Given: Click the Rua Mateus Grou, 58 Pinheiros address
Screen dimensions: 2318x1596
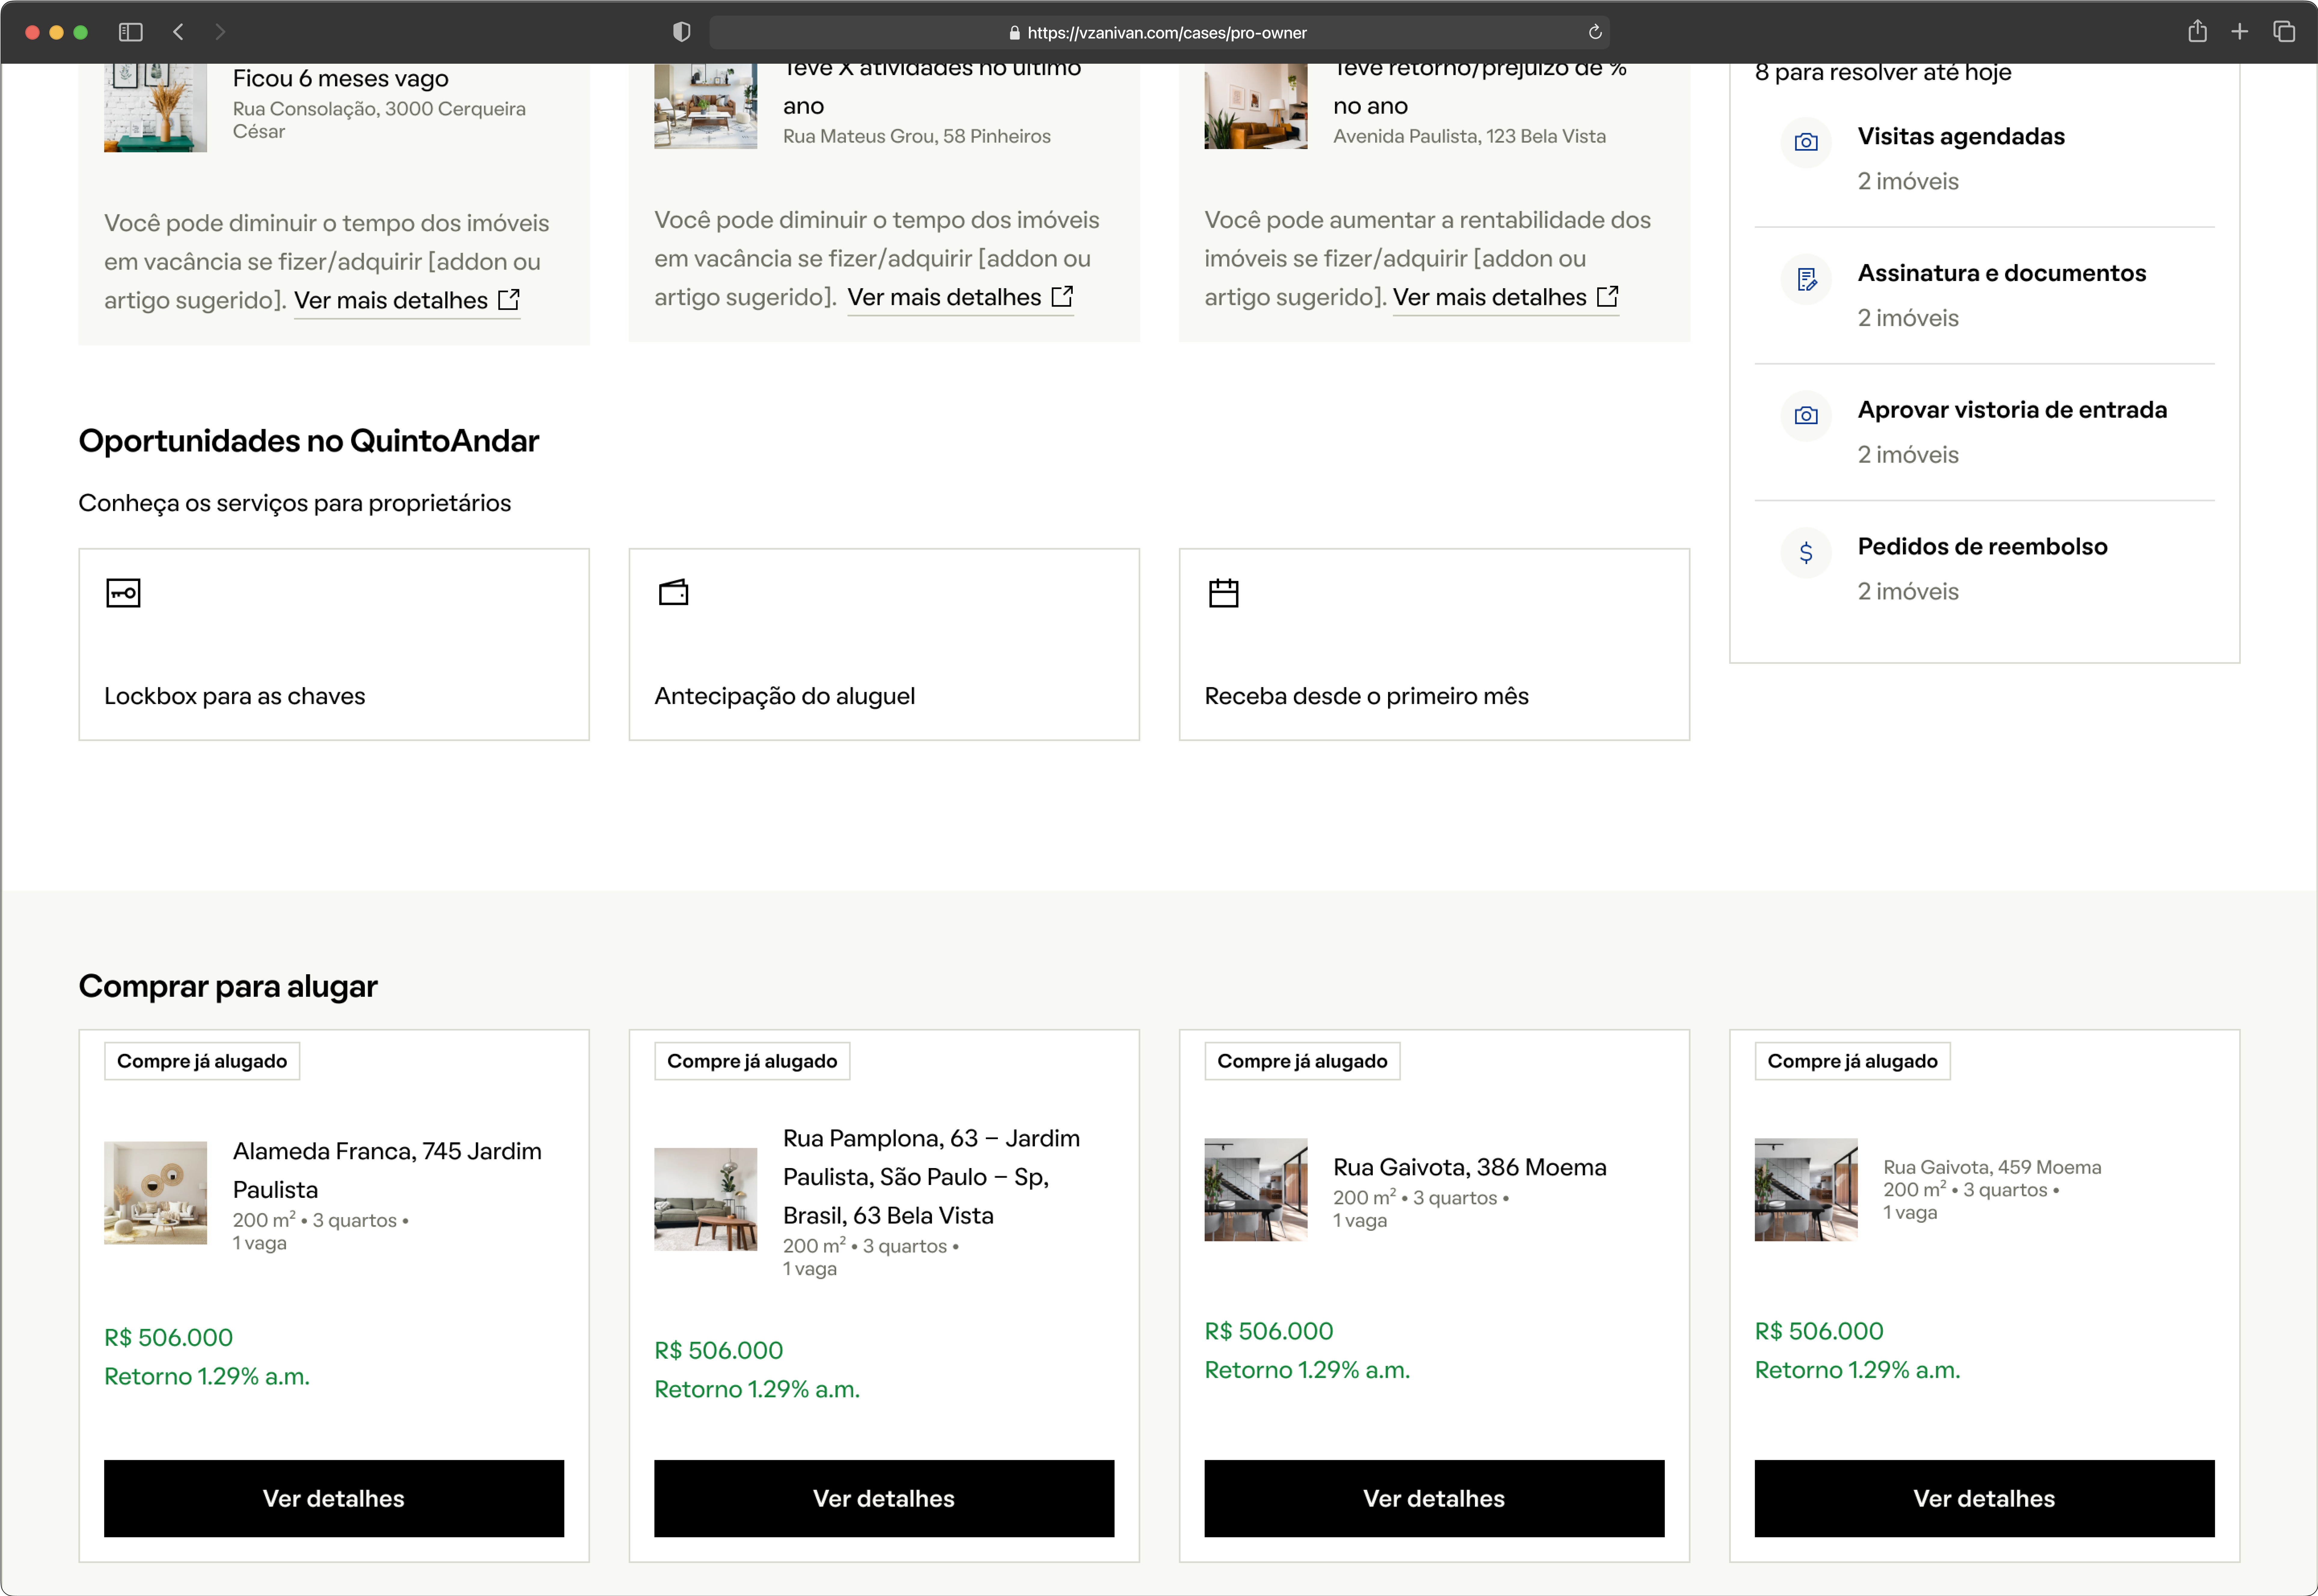Looking at the screenshot, I should (x=917, y=136).
